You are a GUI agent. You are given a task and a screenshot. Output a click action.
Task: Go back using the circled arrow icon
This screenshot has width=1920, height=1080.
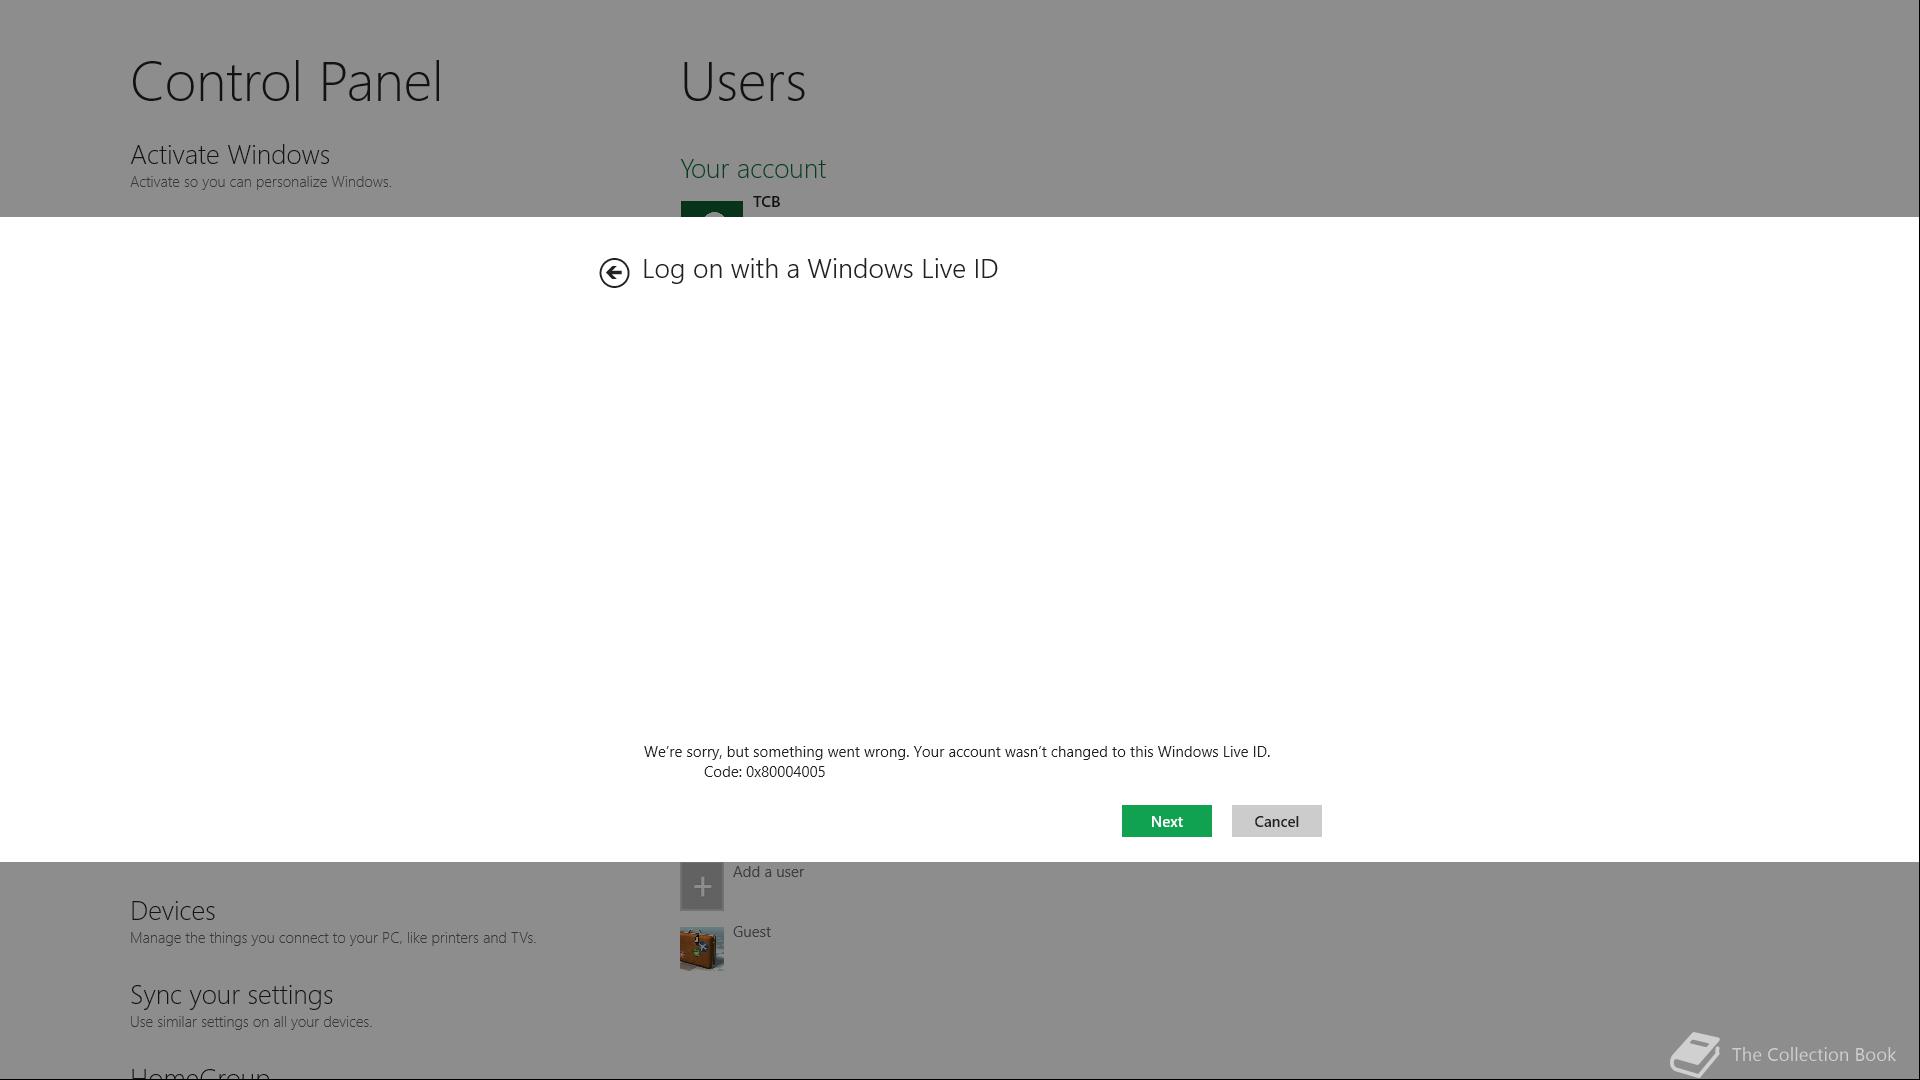614,272
